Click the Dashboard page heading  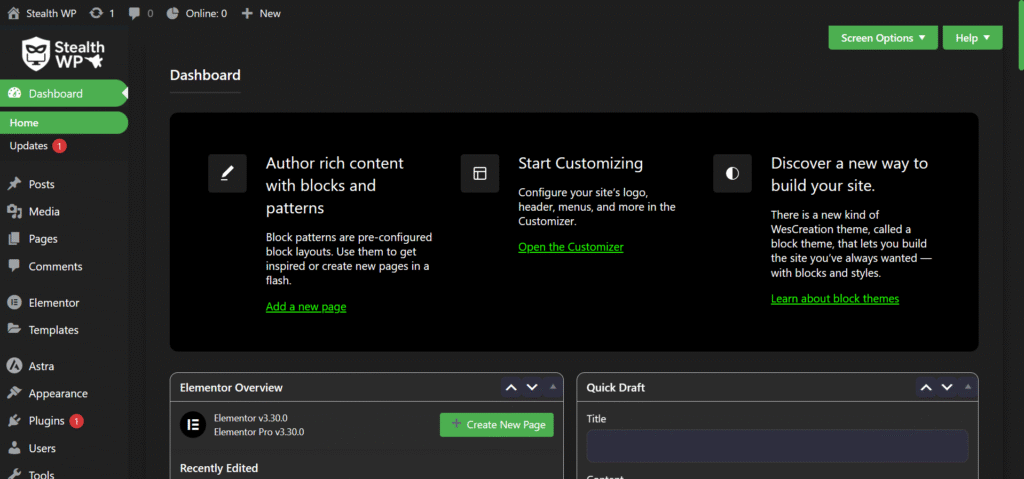pos(205,75)
